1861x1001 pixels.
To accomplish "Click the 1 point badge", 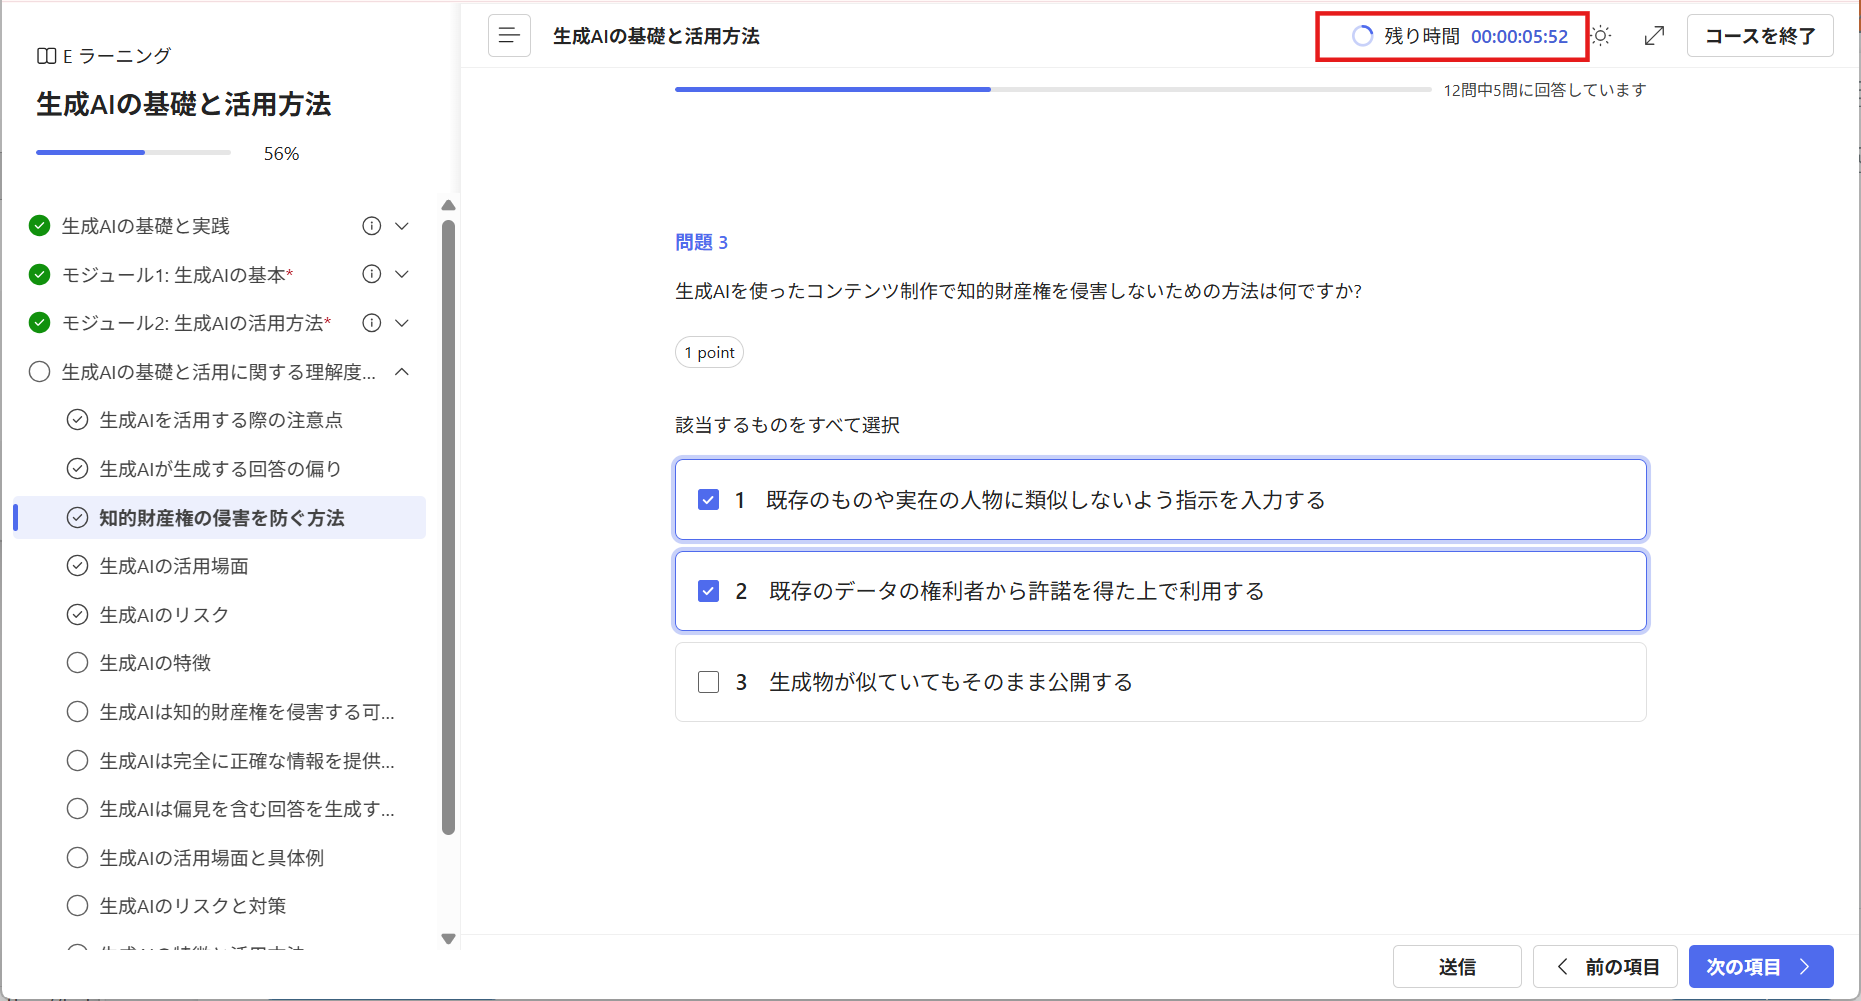I will 709,353.
